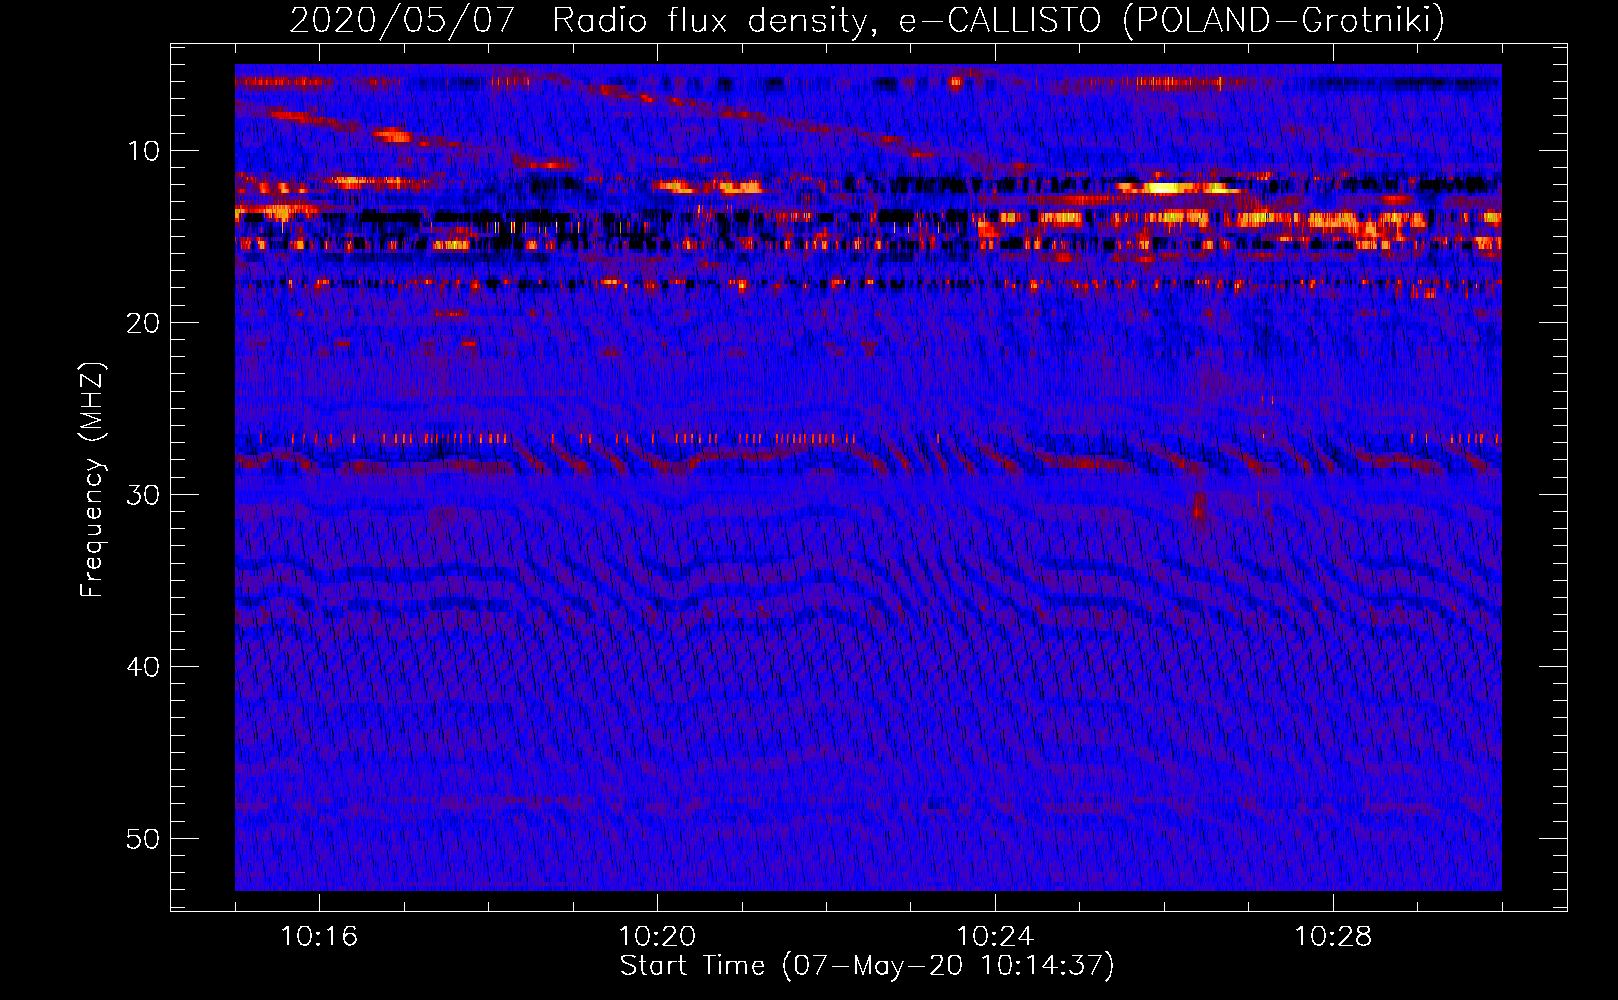This screenshot has width=1618, height=1000.
Task: Click the 10:24 time tick label
Action: [x=995, y=937]
